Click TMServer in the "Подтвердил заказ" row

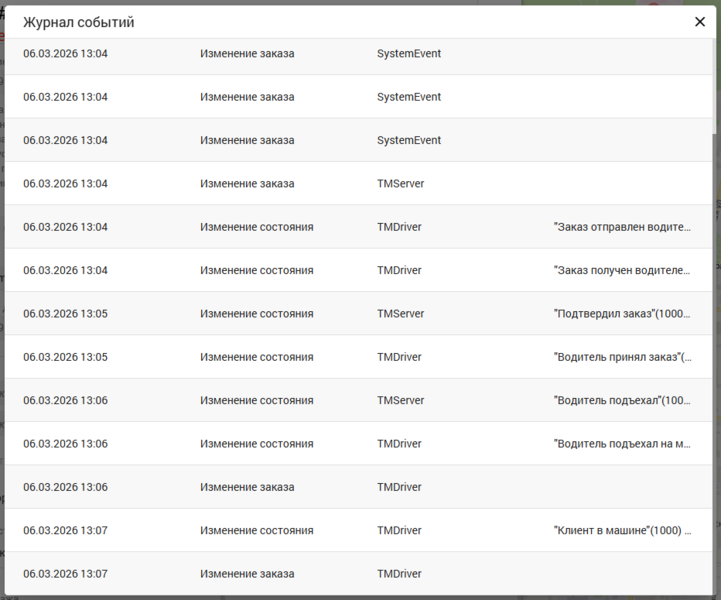click(x=400, y=314)
